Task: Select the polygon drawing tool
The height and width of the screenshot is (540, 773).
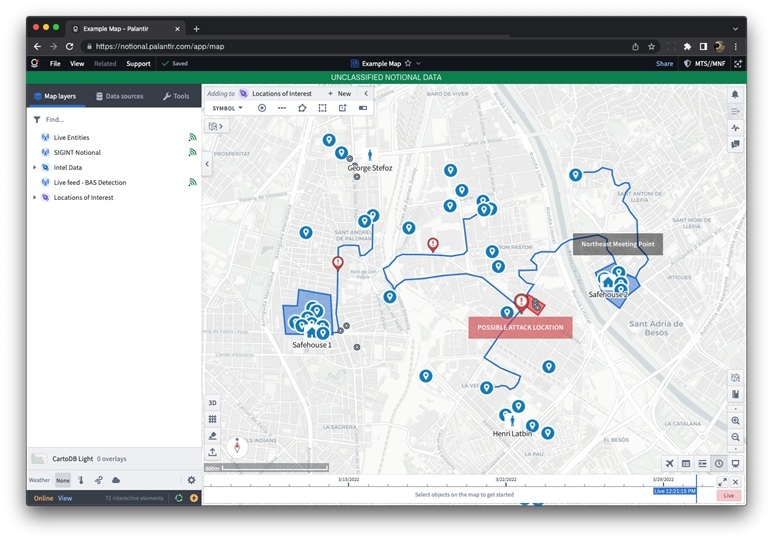Action: [x=302, y=108]
